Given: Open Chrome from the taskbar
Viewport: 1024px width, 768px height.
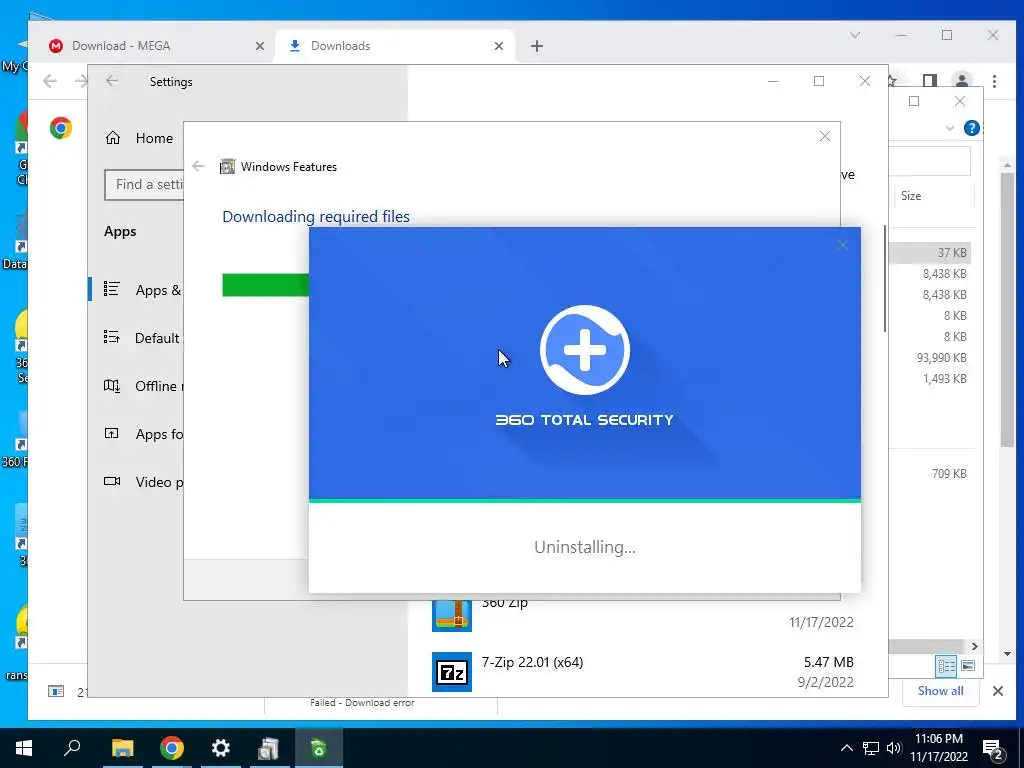Looking at the screenshot, I should point(172,748).
